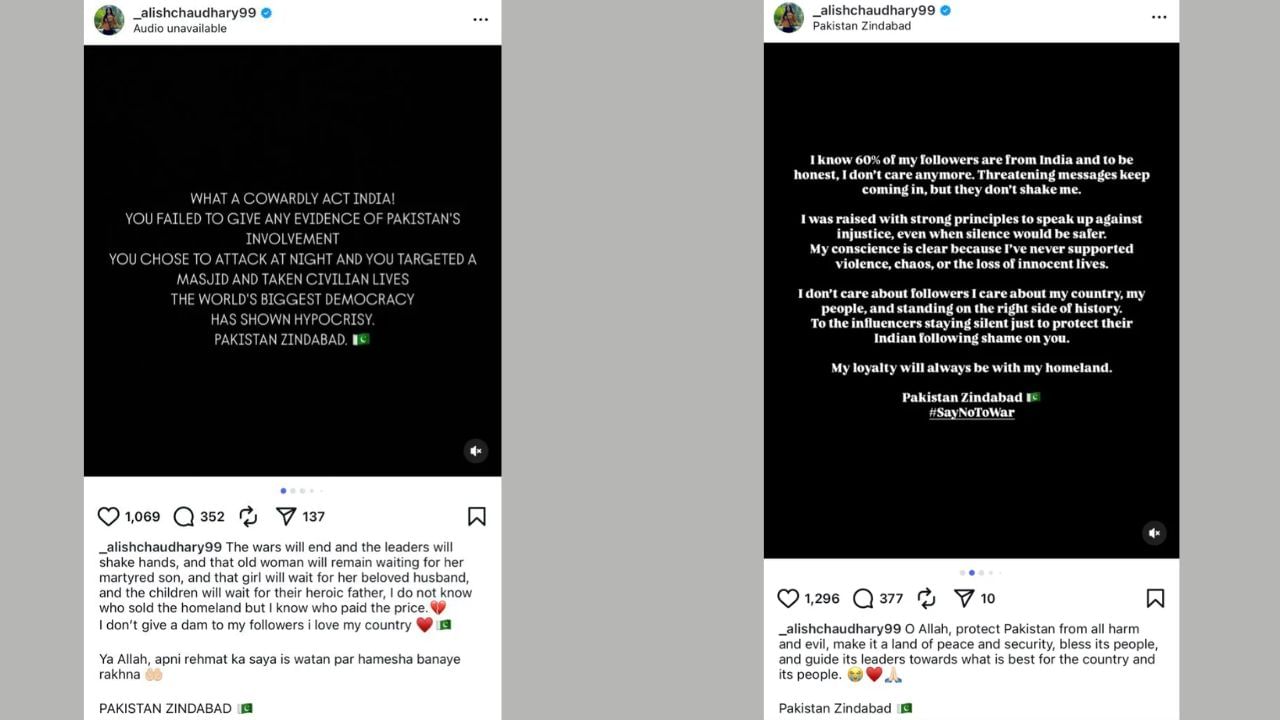
Task: Open the right post's three-dot options menu
Action: click(x=1159, y=17)
